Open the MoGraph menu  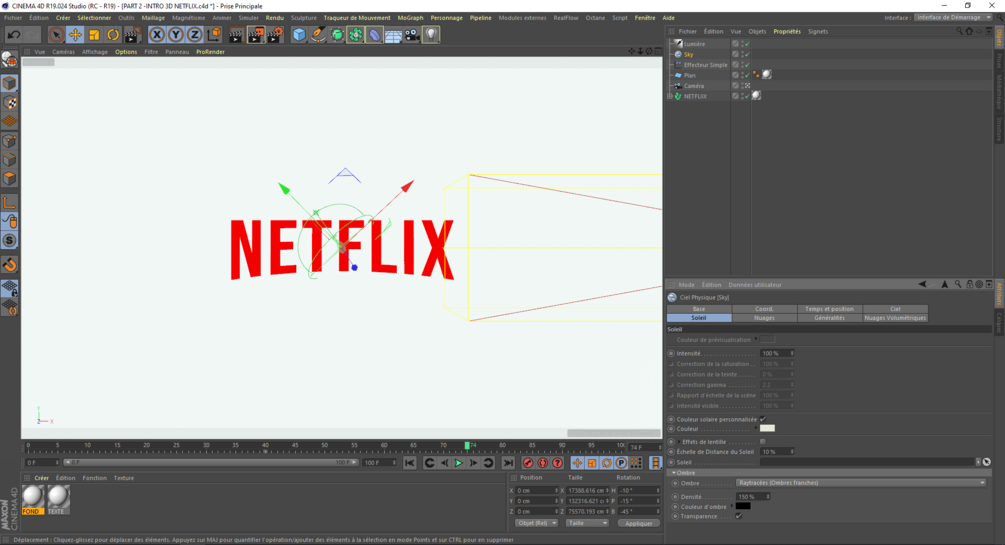[410, 18]
